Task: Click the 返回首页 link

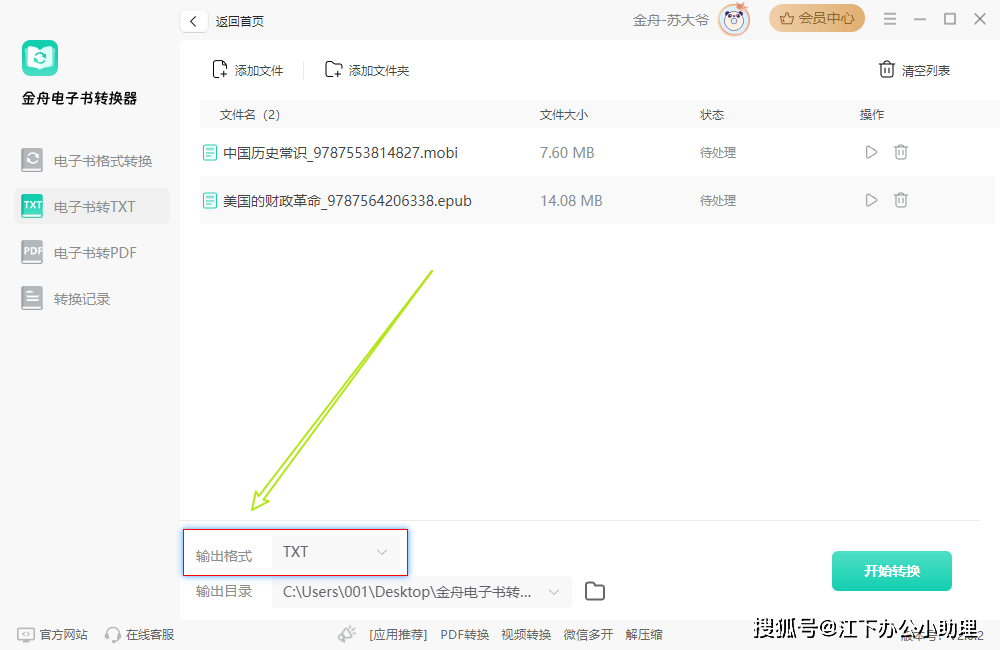Action: click(x=240, y=21)
